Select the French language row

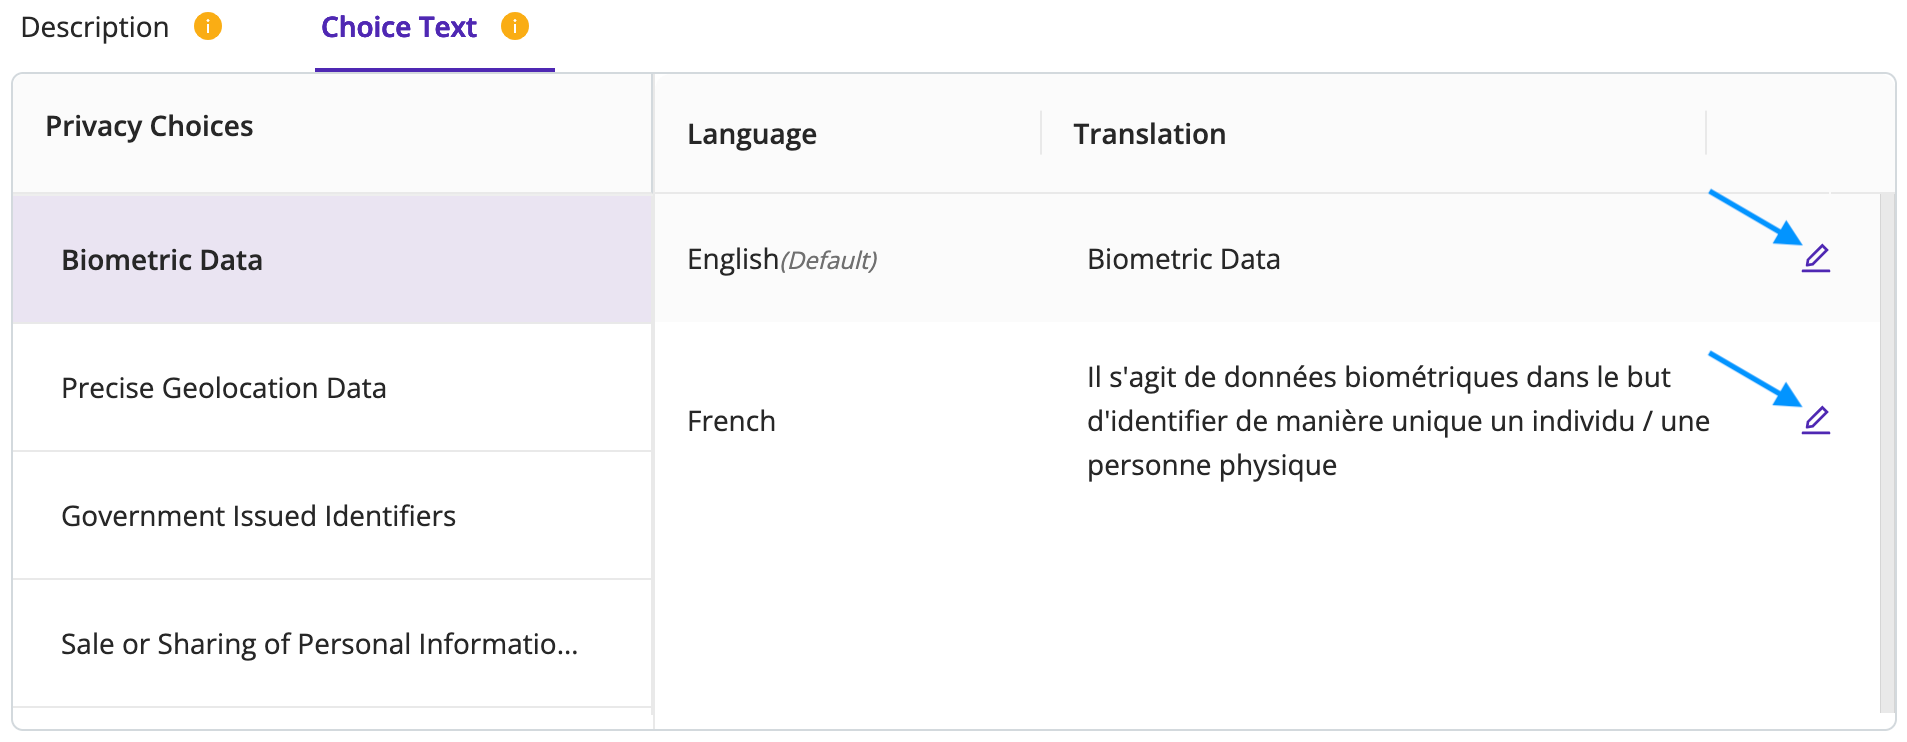point(1267,421)
